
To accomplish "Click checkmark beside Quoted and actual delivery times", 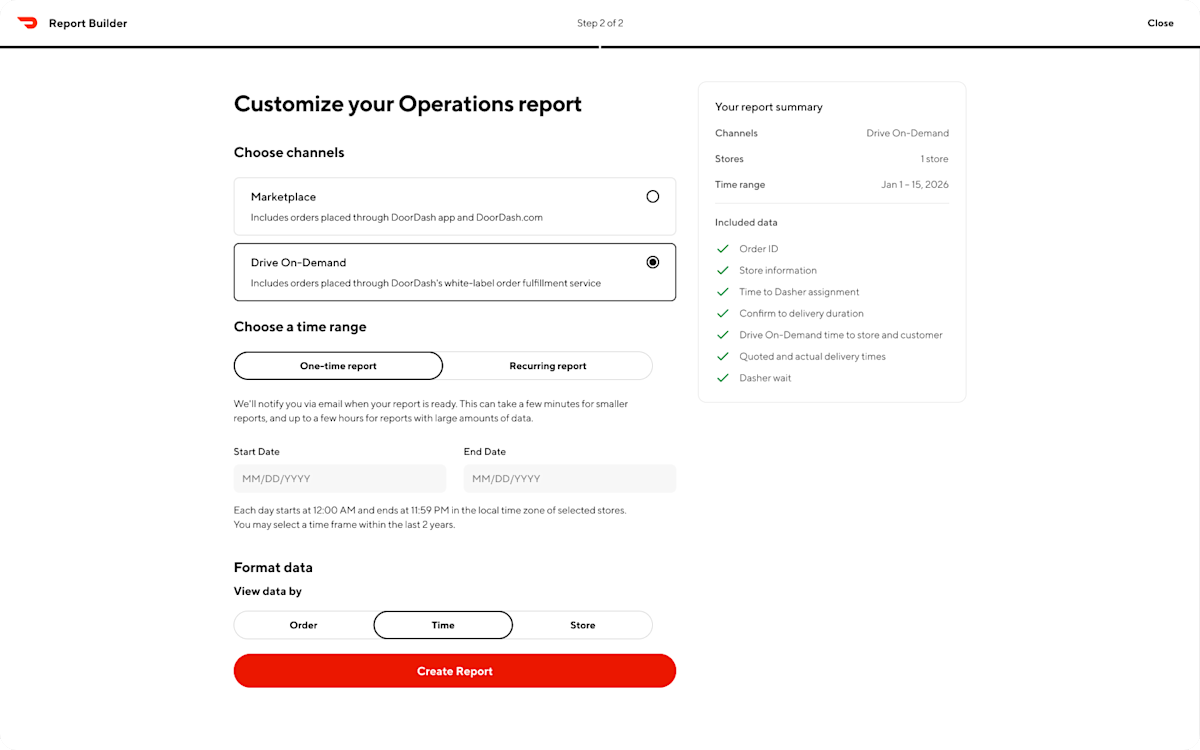I will click(722, 356).
